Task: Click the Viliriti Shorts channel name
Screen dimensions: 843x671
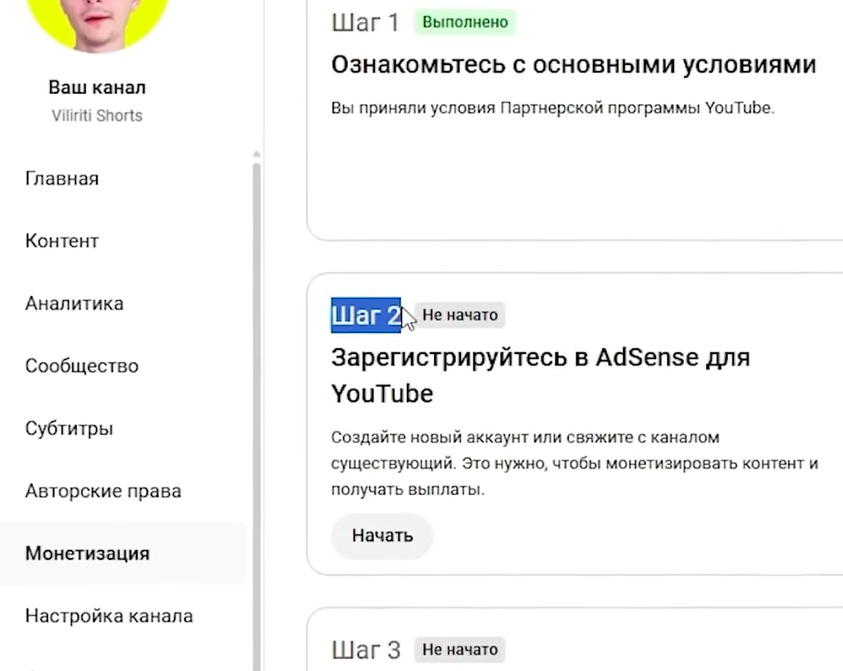Action: pyautogui.click(x=97, y=116)
